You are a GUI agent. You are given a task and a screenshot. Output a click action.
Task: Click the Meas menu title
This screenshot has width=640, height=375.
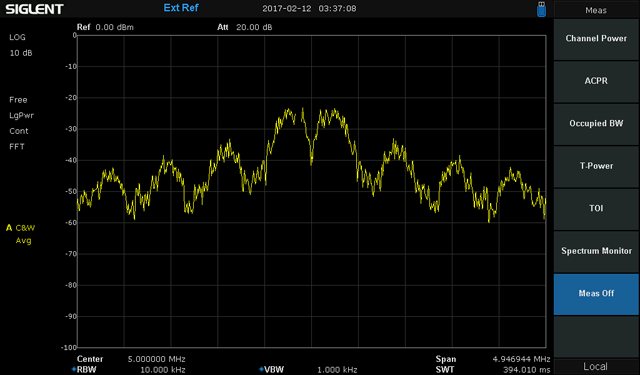coord(596,10)
